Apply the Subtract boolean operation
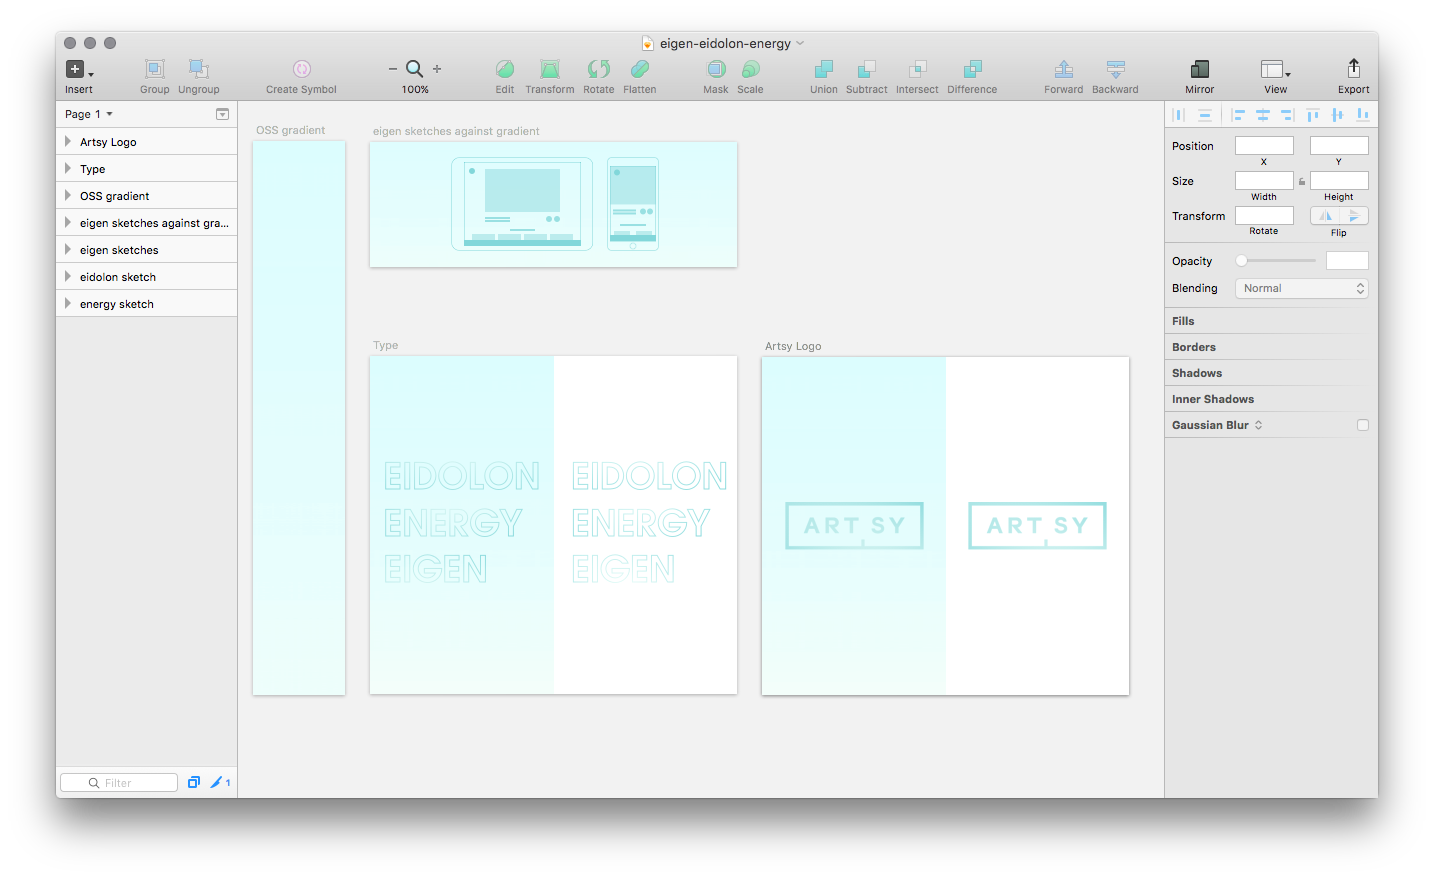 866,69
